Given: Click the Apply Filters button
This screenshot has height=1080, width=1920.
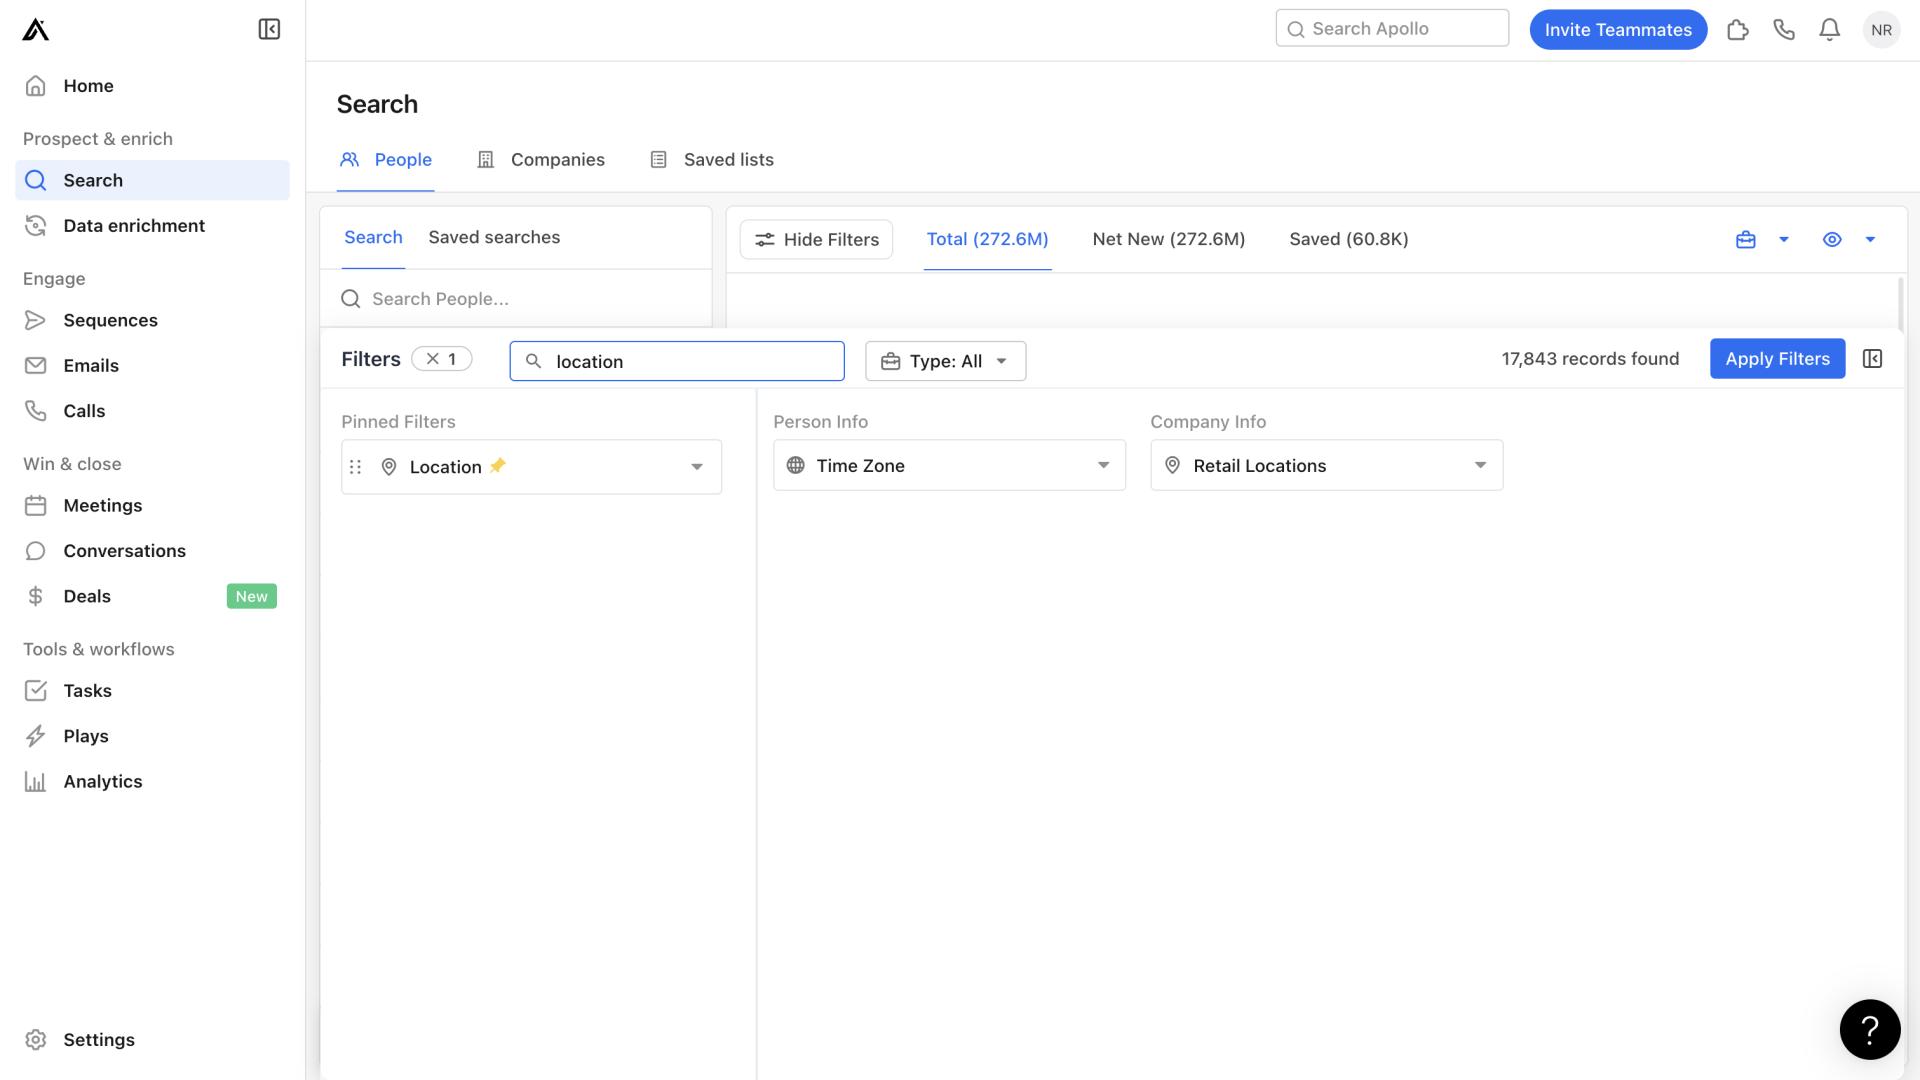Looking at the screenshot, I should click(1776, 357).
